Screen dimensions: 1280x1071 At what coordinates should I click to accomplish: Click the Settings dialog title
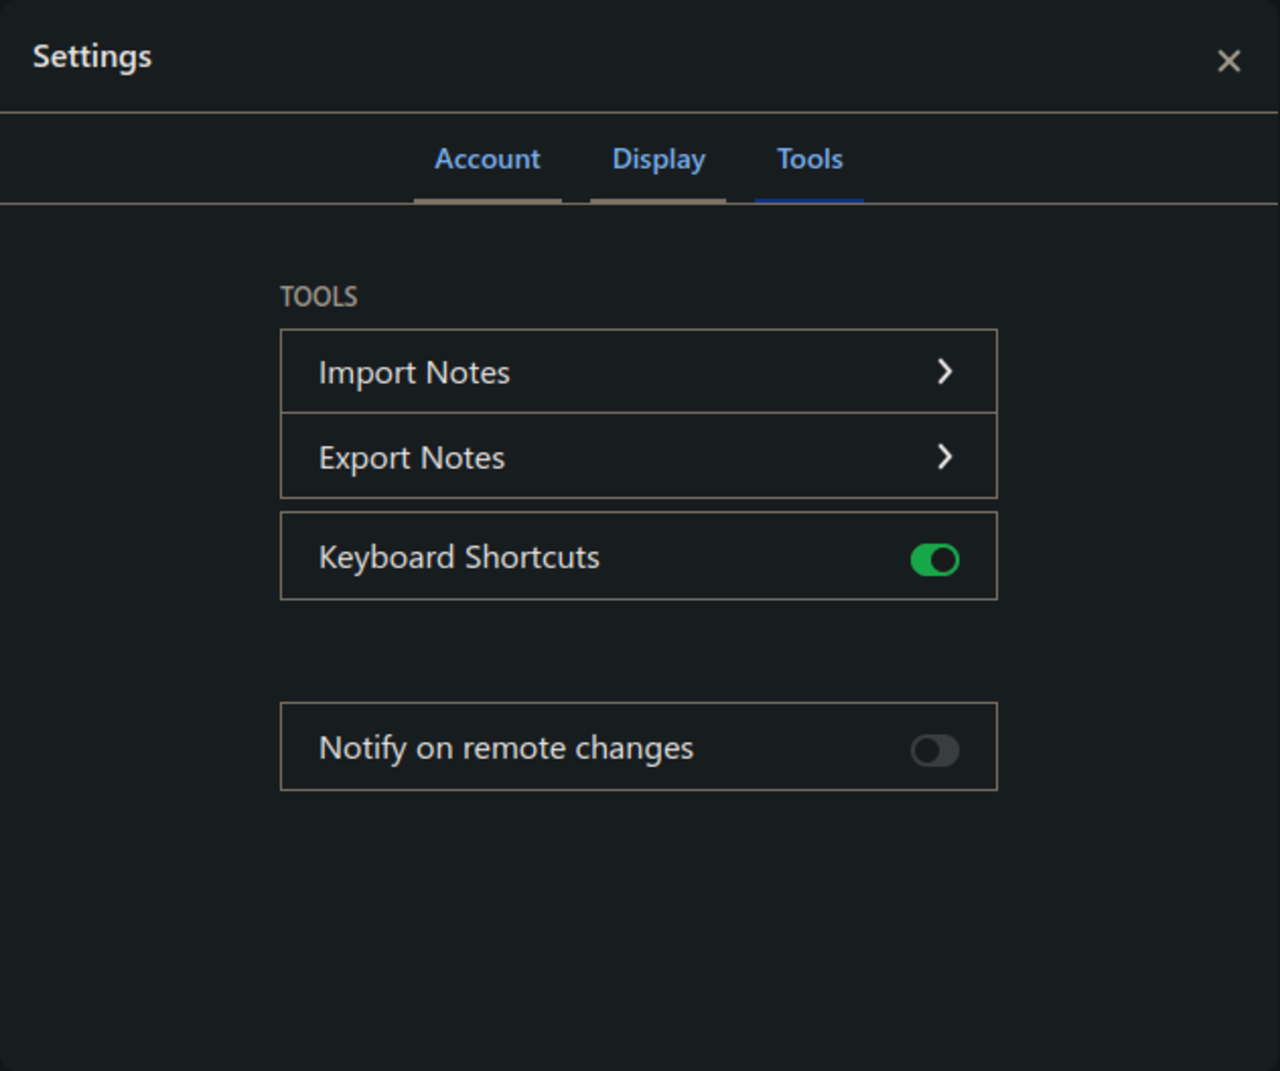(x=92, y=57)
